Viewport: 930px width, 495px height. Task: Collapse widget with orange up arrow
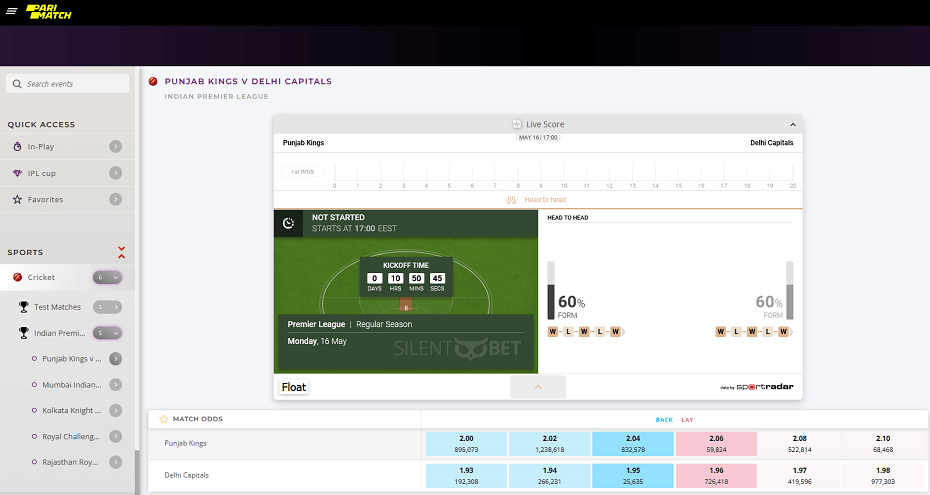538,387
